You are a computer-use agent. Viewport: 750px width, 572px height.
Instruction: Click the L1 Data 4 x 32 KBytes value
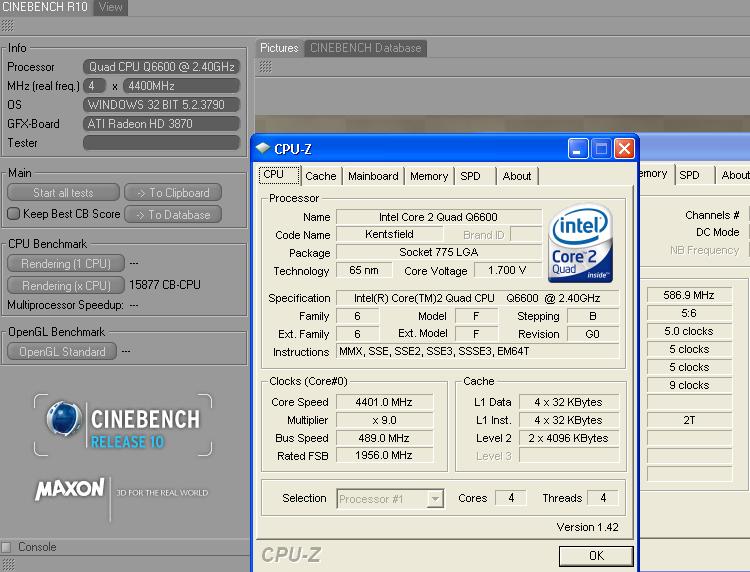569,402
